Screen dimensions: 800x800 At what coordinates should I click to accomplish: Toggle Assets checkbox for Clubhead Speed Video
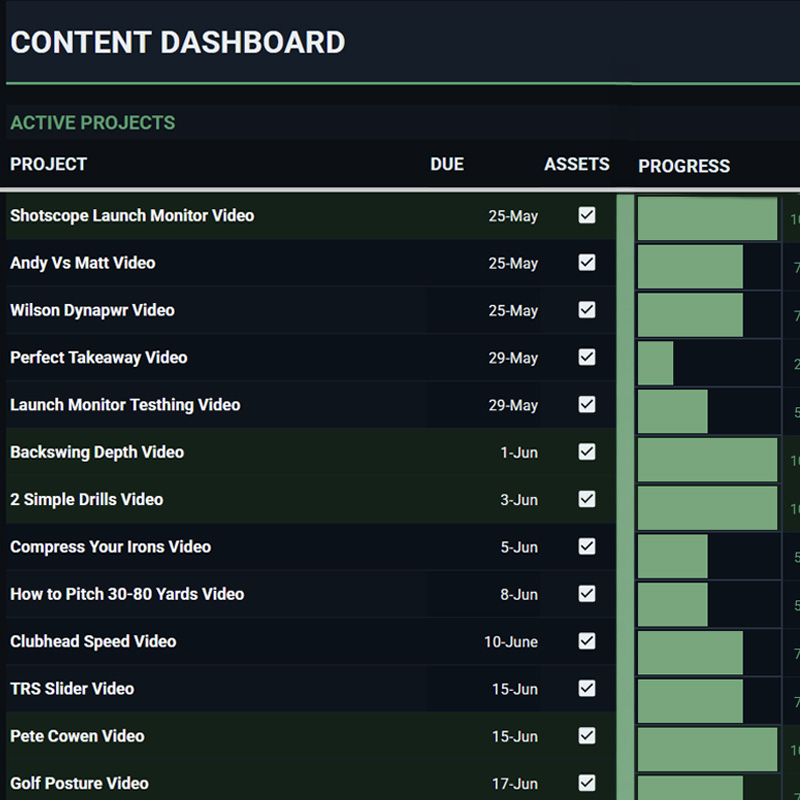587,641
